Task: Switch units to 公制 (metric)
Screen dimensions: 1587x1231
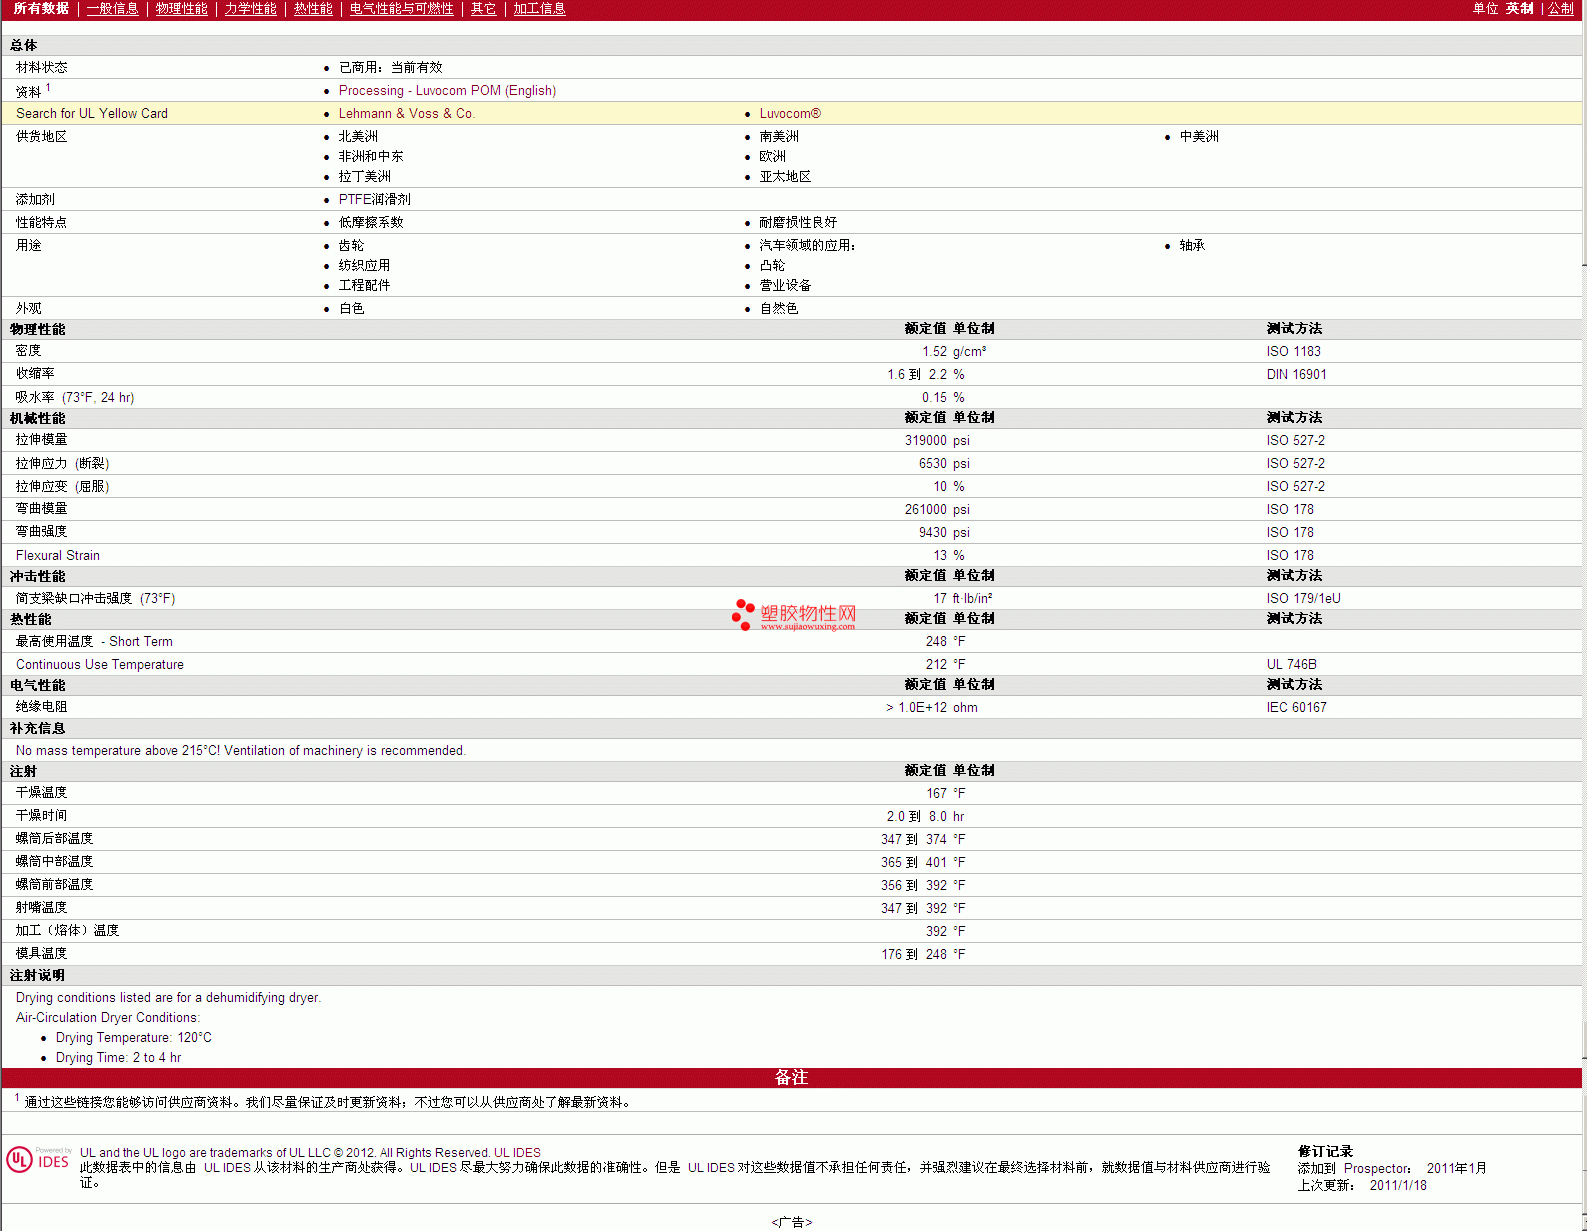Action: tap(1560, 9)
